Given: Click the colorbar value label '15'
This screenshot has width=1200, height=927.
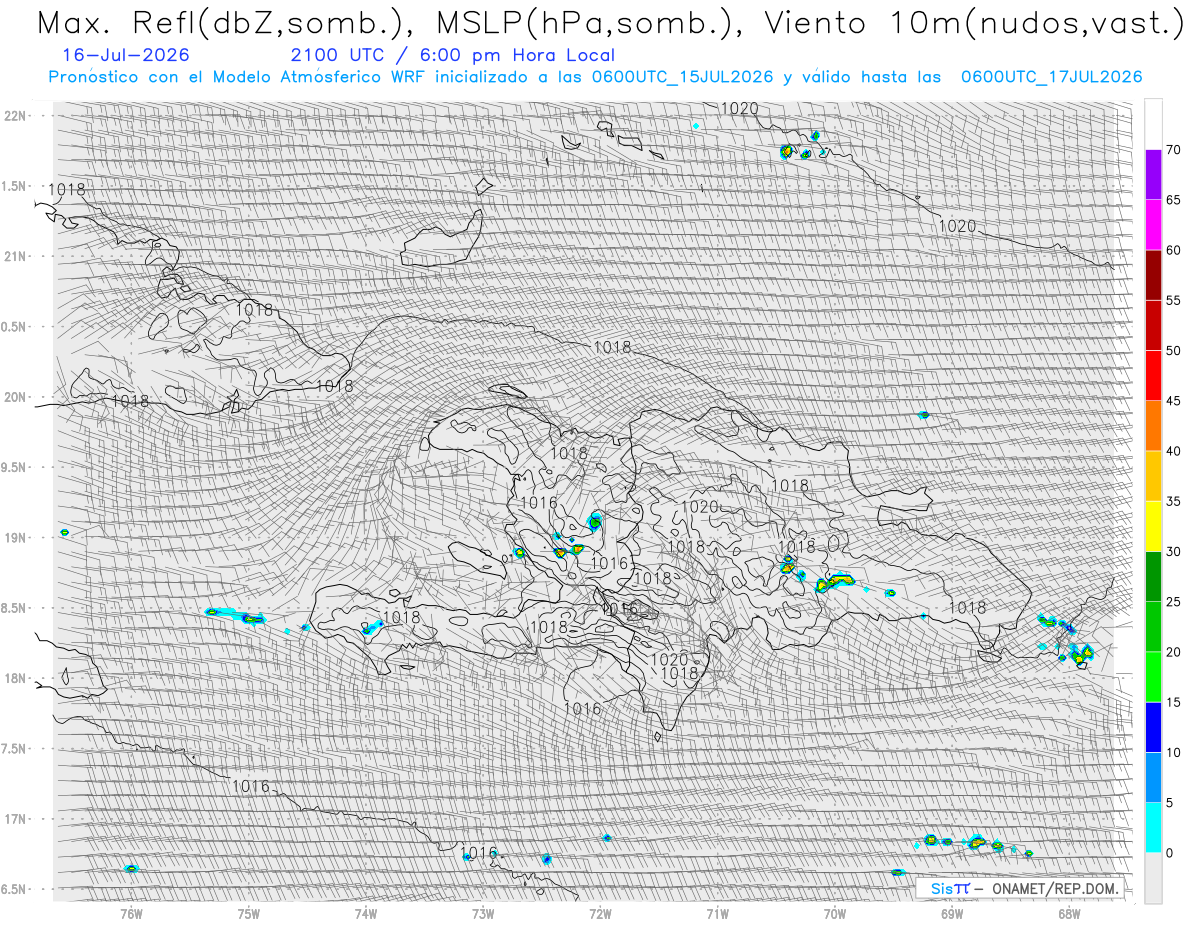Looking at the screenshot, I should point(1174,702).
